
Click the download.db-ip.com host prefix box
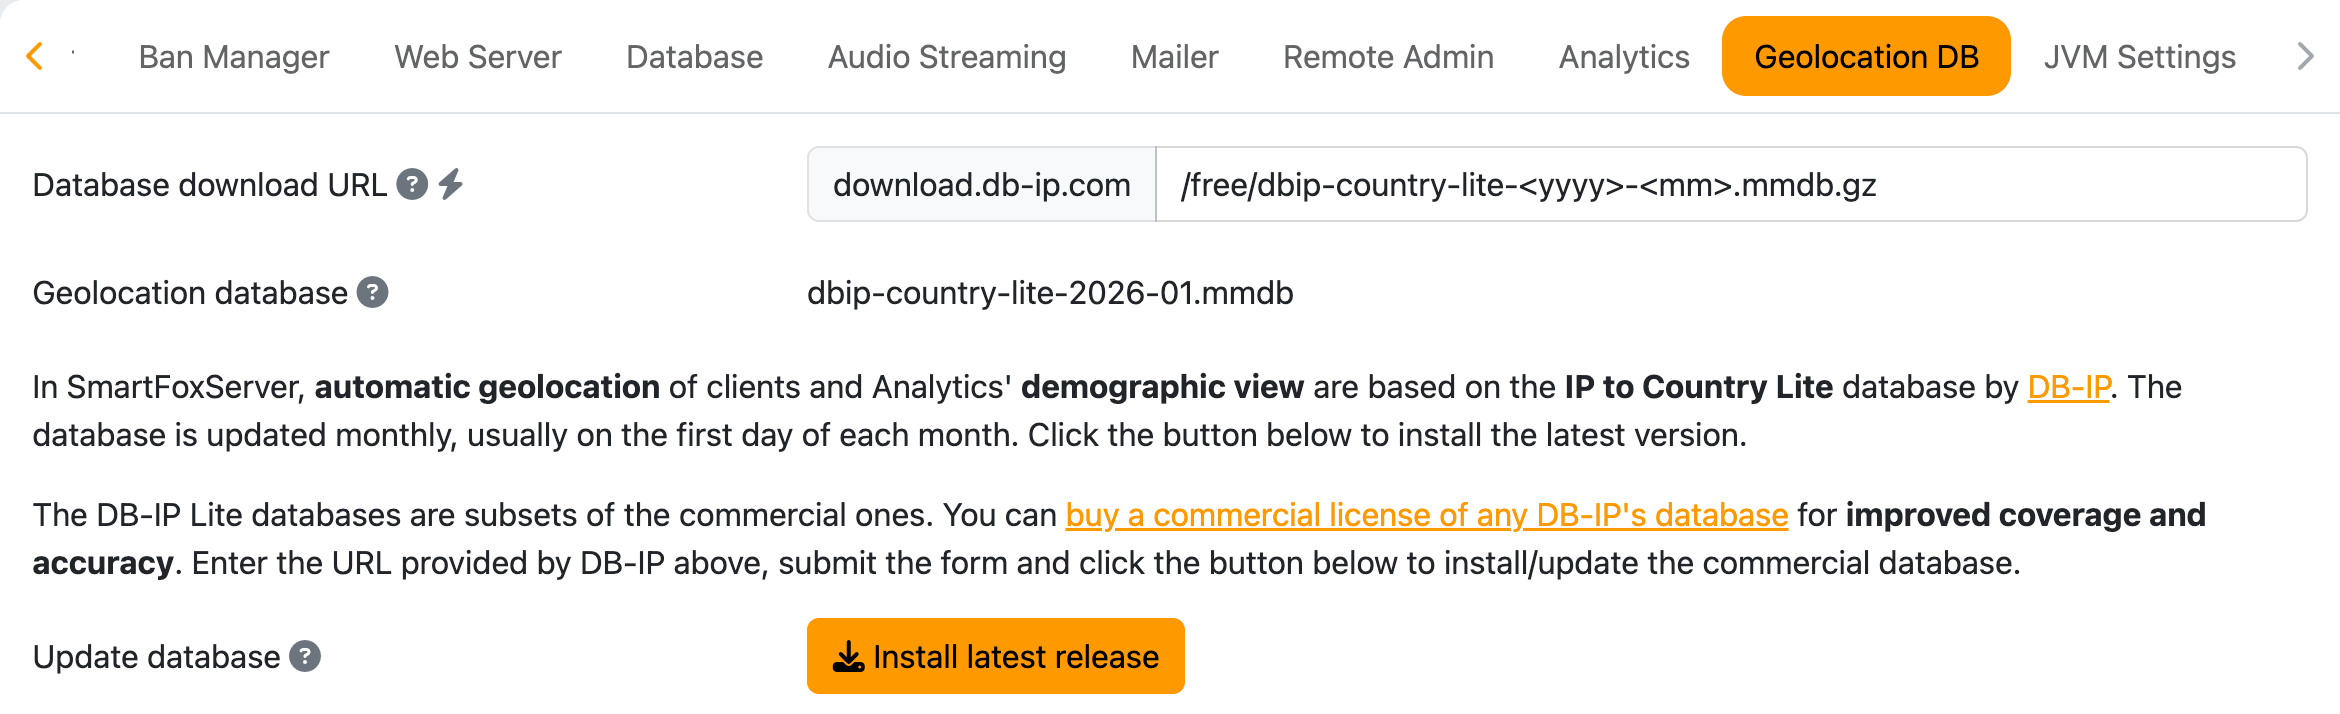[981, 185]
